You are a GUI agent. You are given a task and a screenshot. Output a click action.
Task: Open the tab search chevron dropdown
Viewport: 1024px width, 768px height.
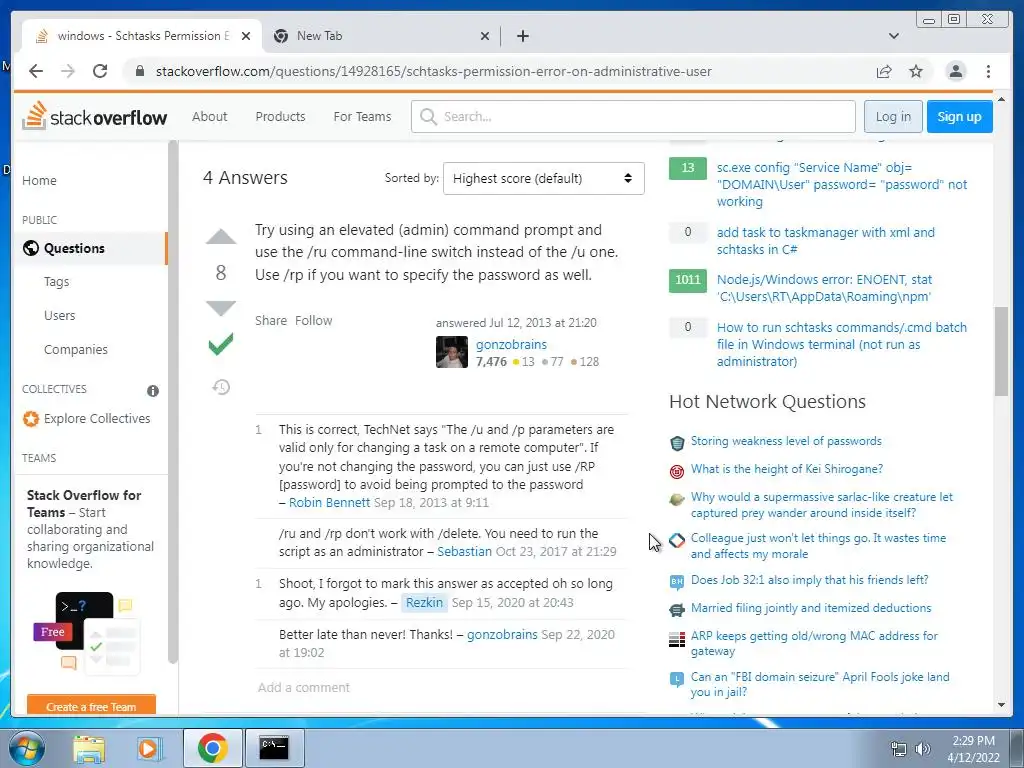point(893,36)
